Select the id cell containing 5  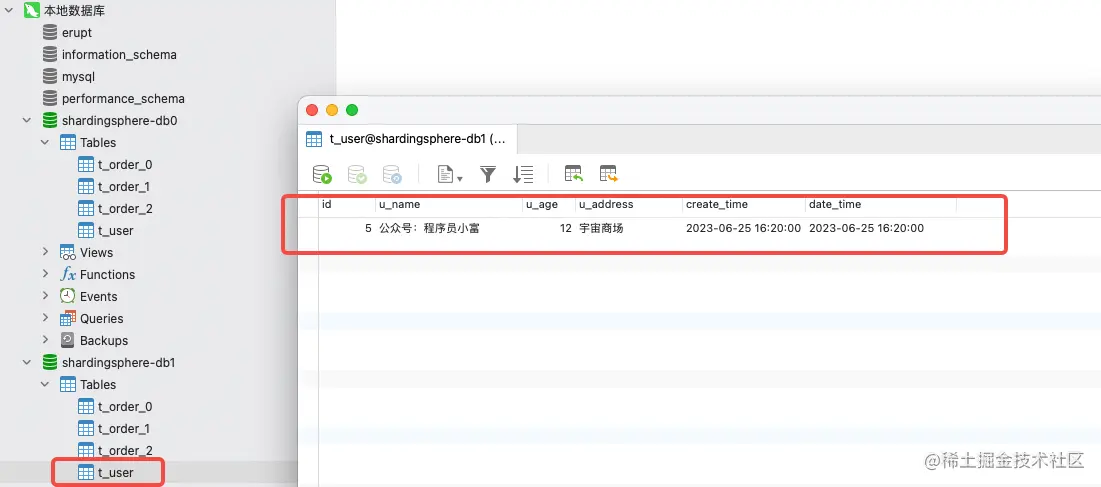[347, 228]
